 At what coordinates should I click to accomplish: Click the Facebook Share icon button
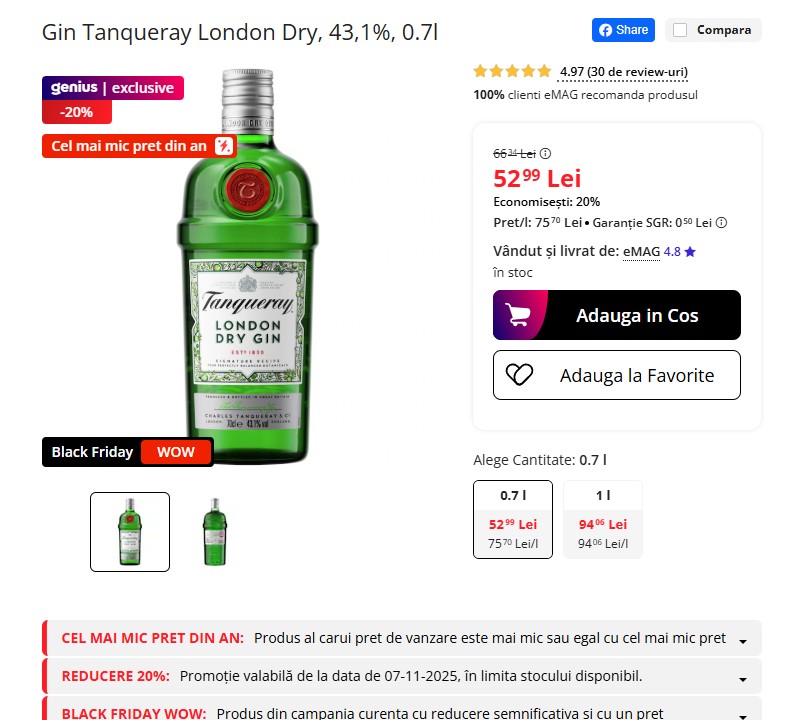coord(623,30)
